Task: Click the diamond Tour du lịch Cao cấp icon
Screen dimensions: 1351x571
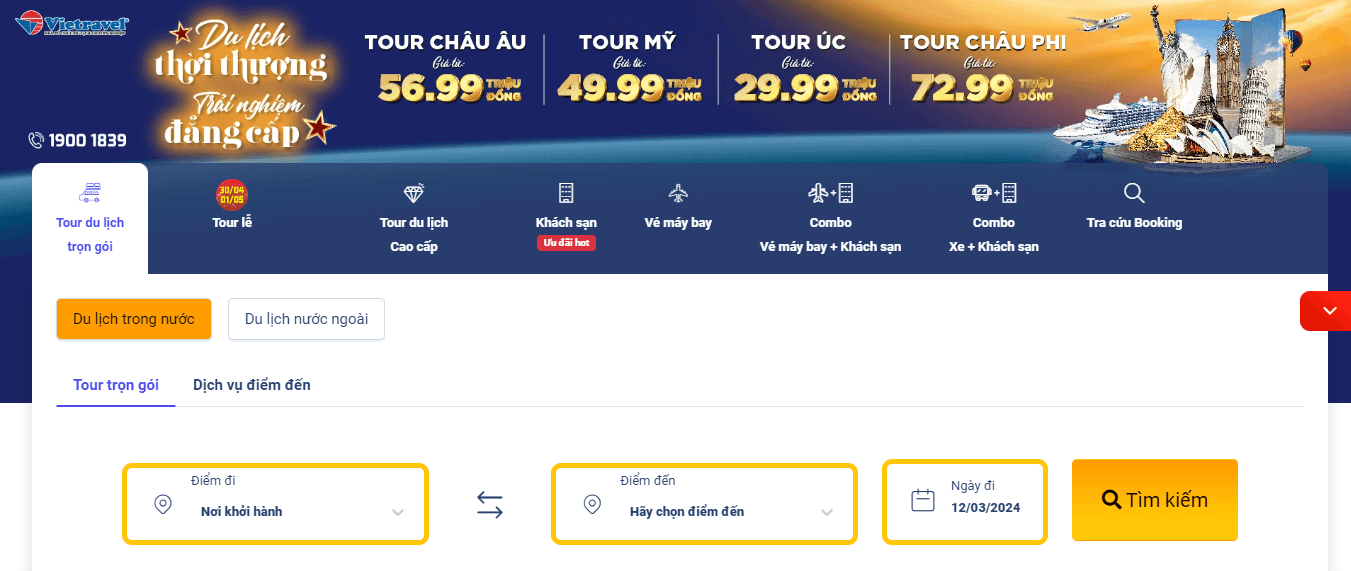Action: [x=414, y=194]
